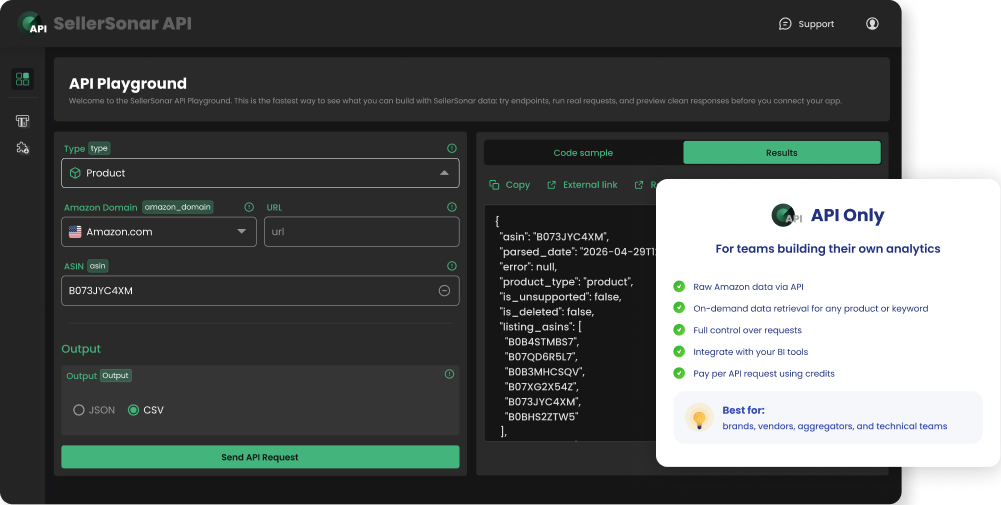1001x505 pixels.
Task: Click checkmark beside Integrate with your BI tools
Action: coord(679,351)
